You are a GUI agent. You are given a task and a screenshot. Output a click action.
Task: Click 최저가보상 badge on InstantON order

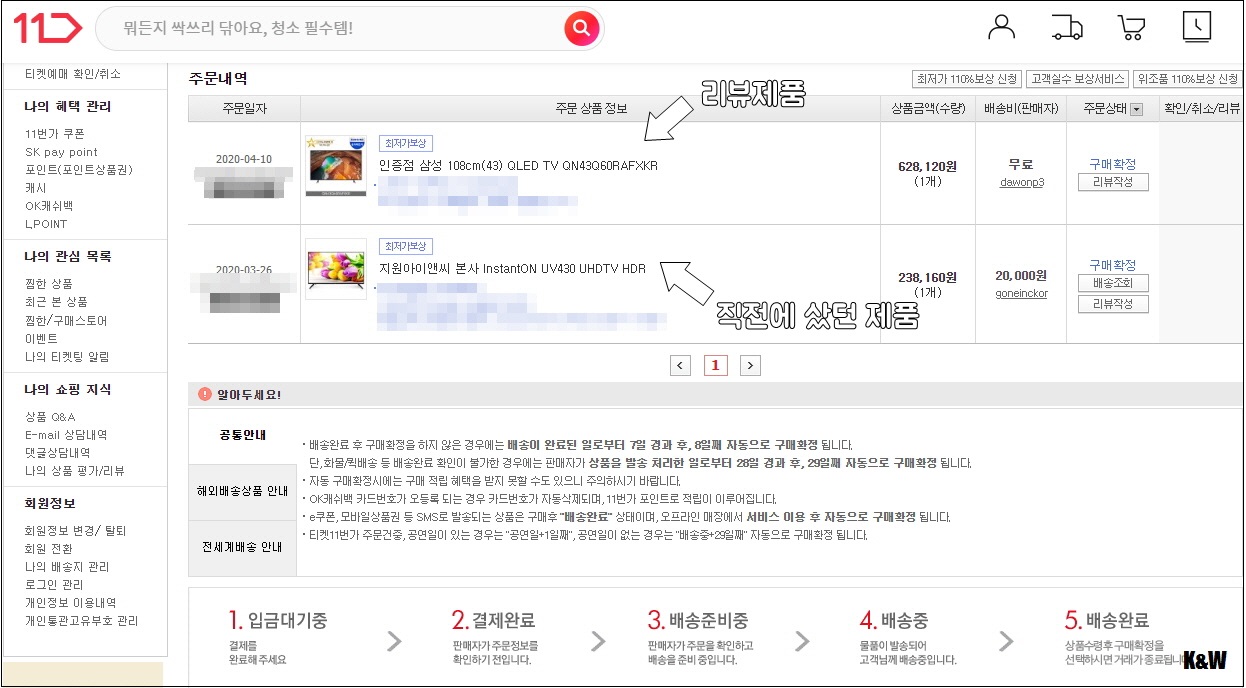[405, 246]
